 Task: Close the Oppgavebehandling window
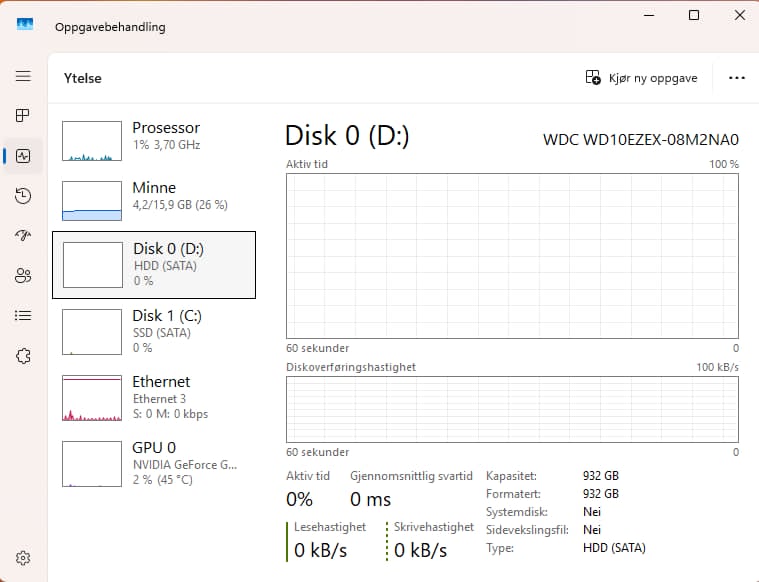tap(740, 15)
